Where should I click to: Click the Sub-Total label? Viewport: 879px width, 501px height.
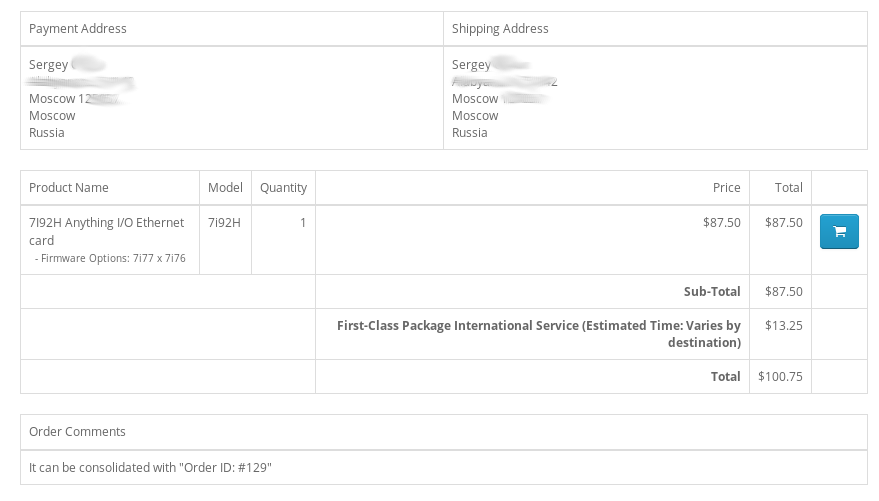pos(712,292)
